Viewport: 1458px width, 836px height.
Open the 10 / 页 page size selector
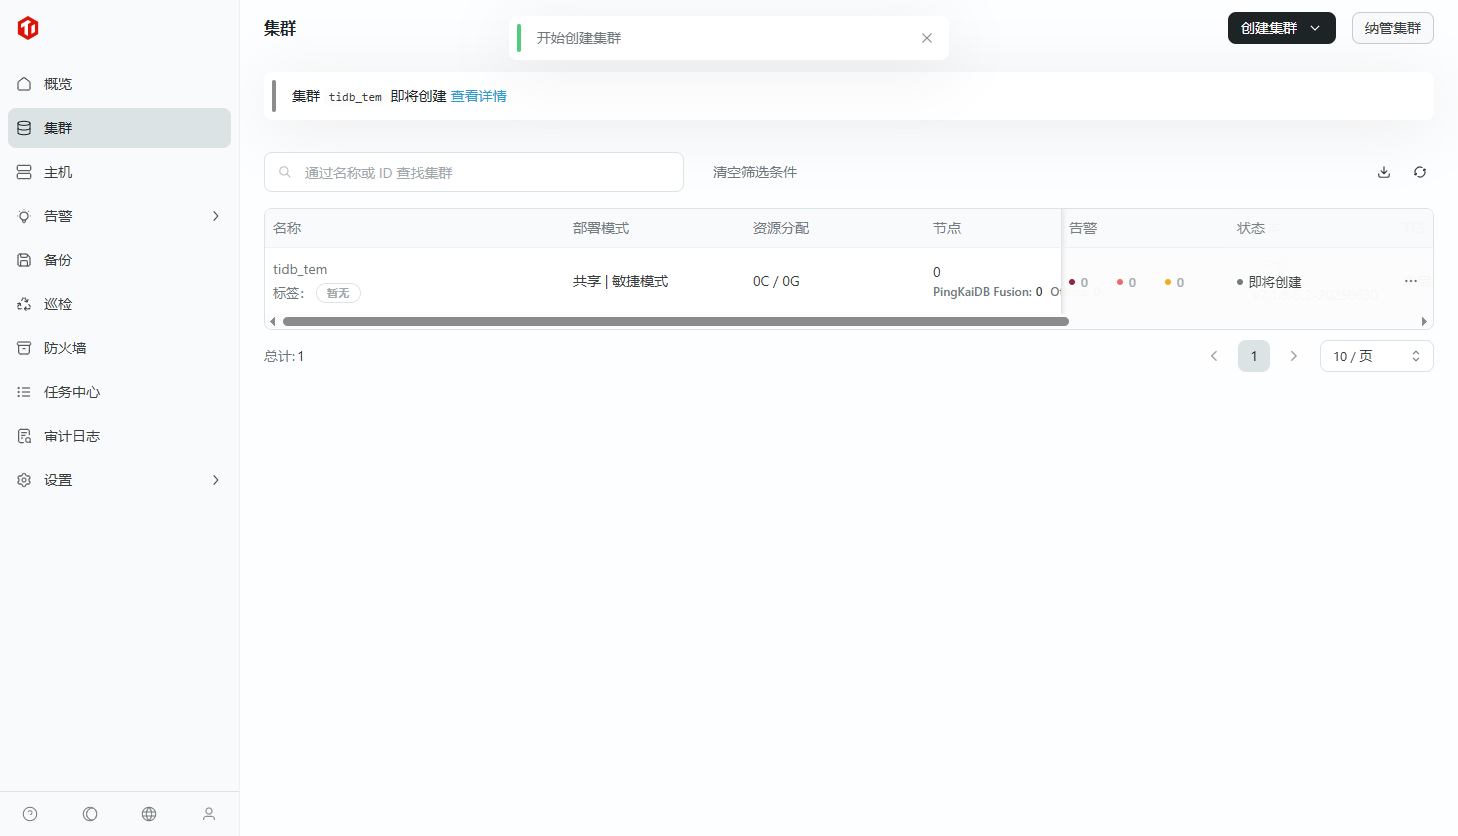coord(1376,356)
